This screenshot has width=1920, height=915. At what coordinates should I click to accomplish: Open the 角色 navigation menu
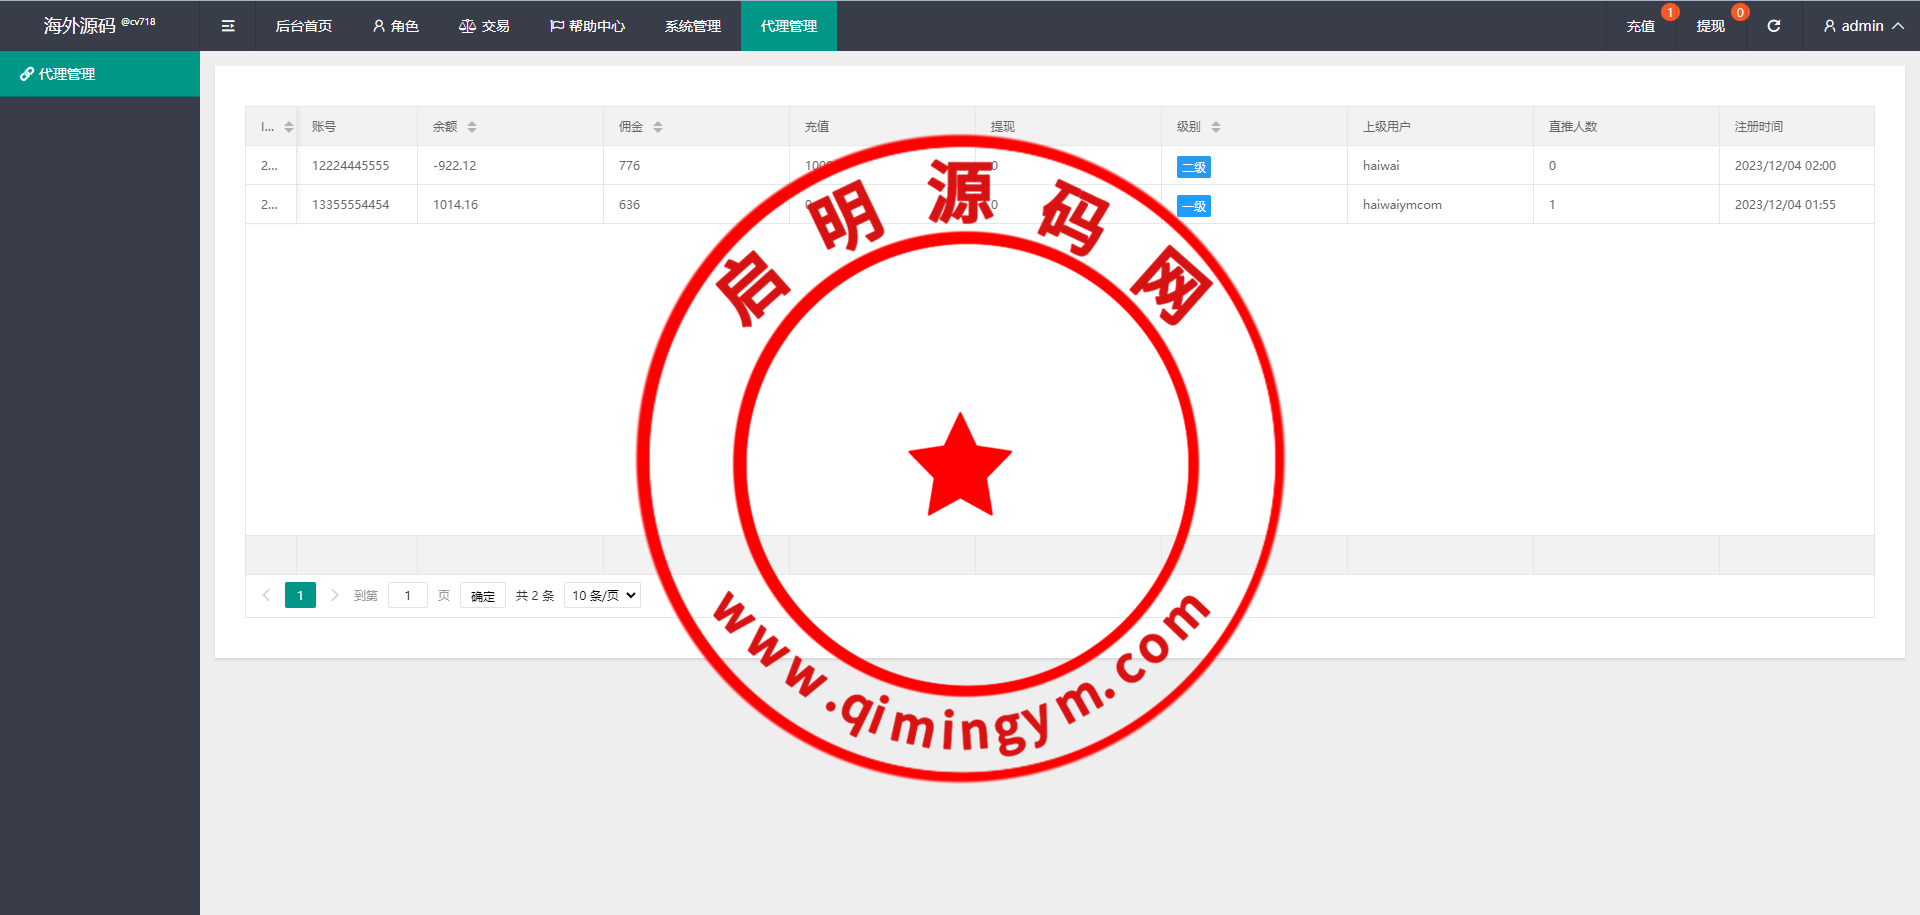point(395,26)
